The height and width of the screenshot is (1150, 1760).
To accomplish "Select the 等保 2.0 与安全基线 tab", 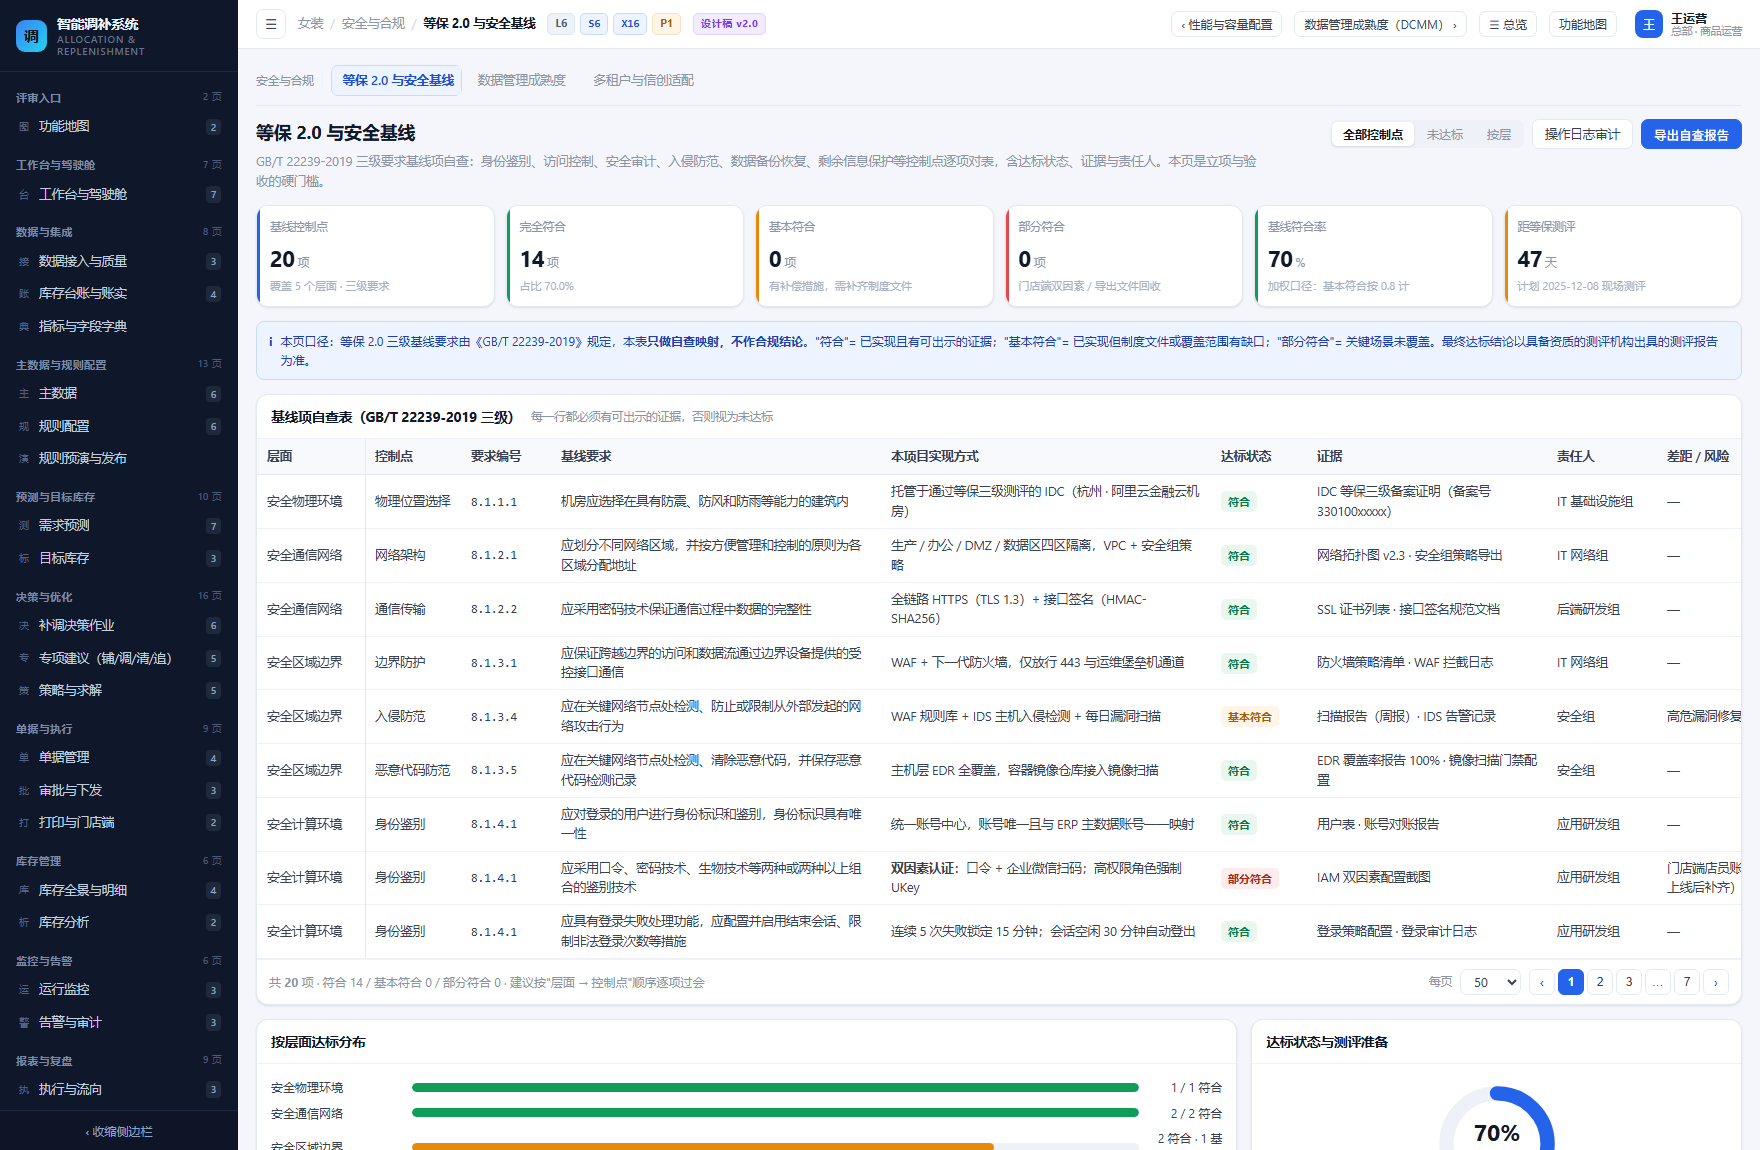I will point(397,81).
